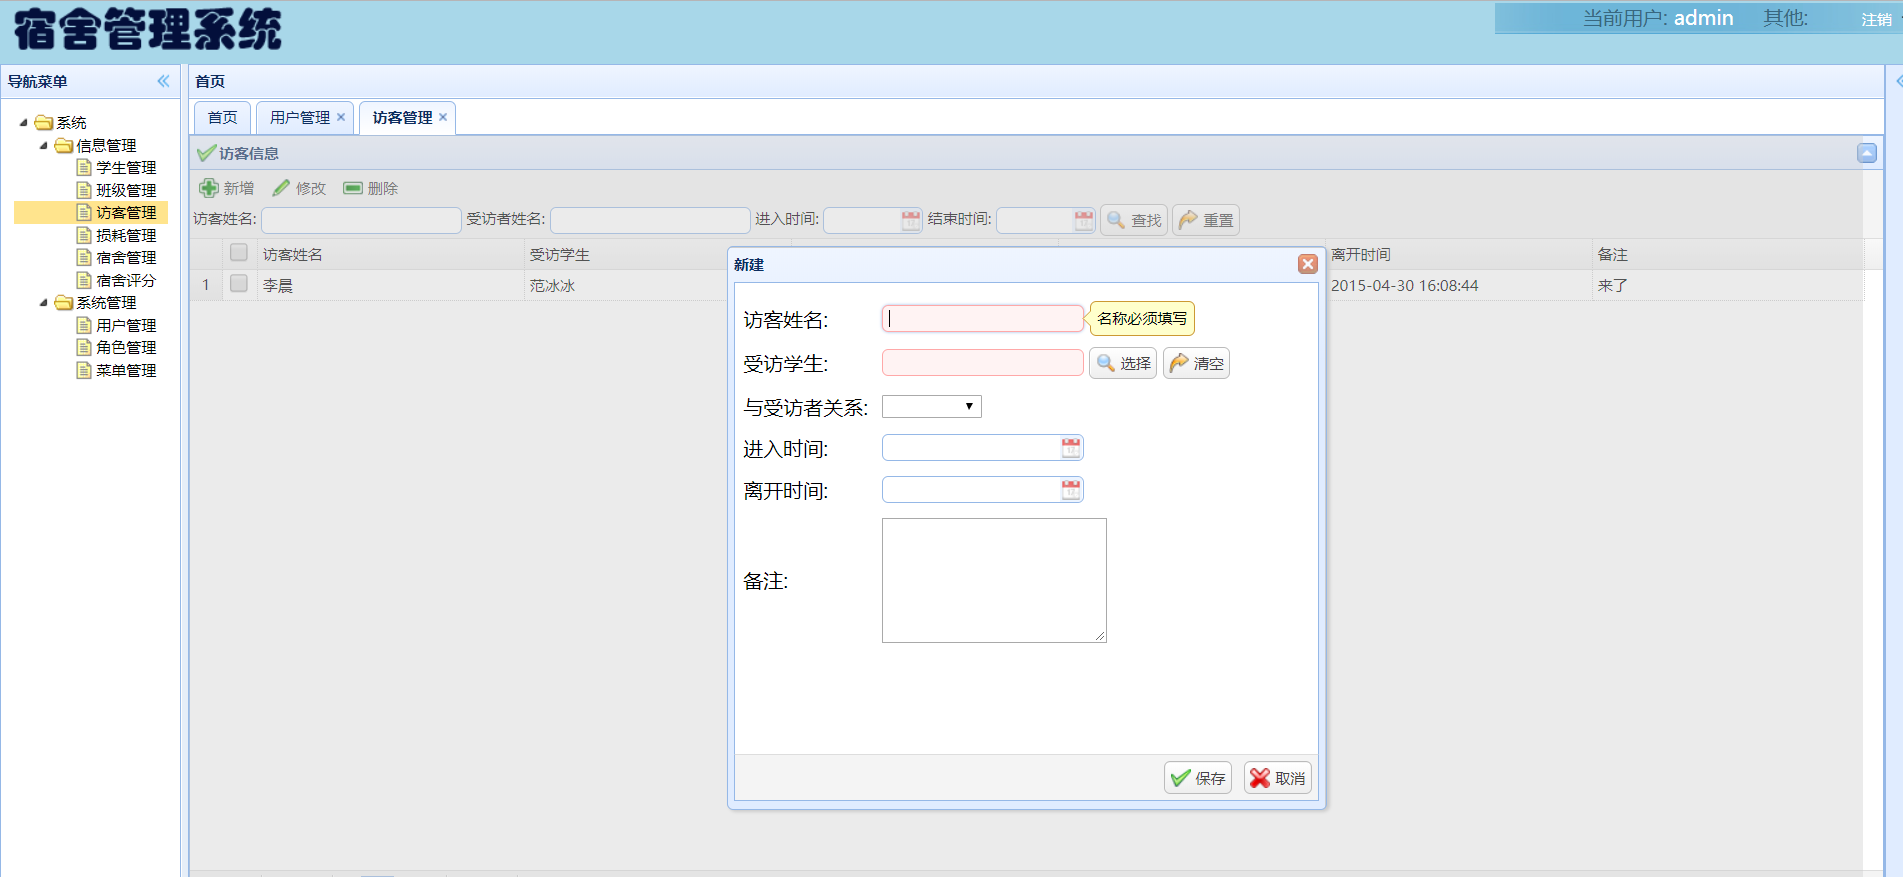Save the new visitor with 保存
Viewport: 1903px width, 877px height.
coord(1198,778)
